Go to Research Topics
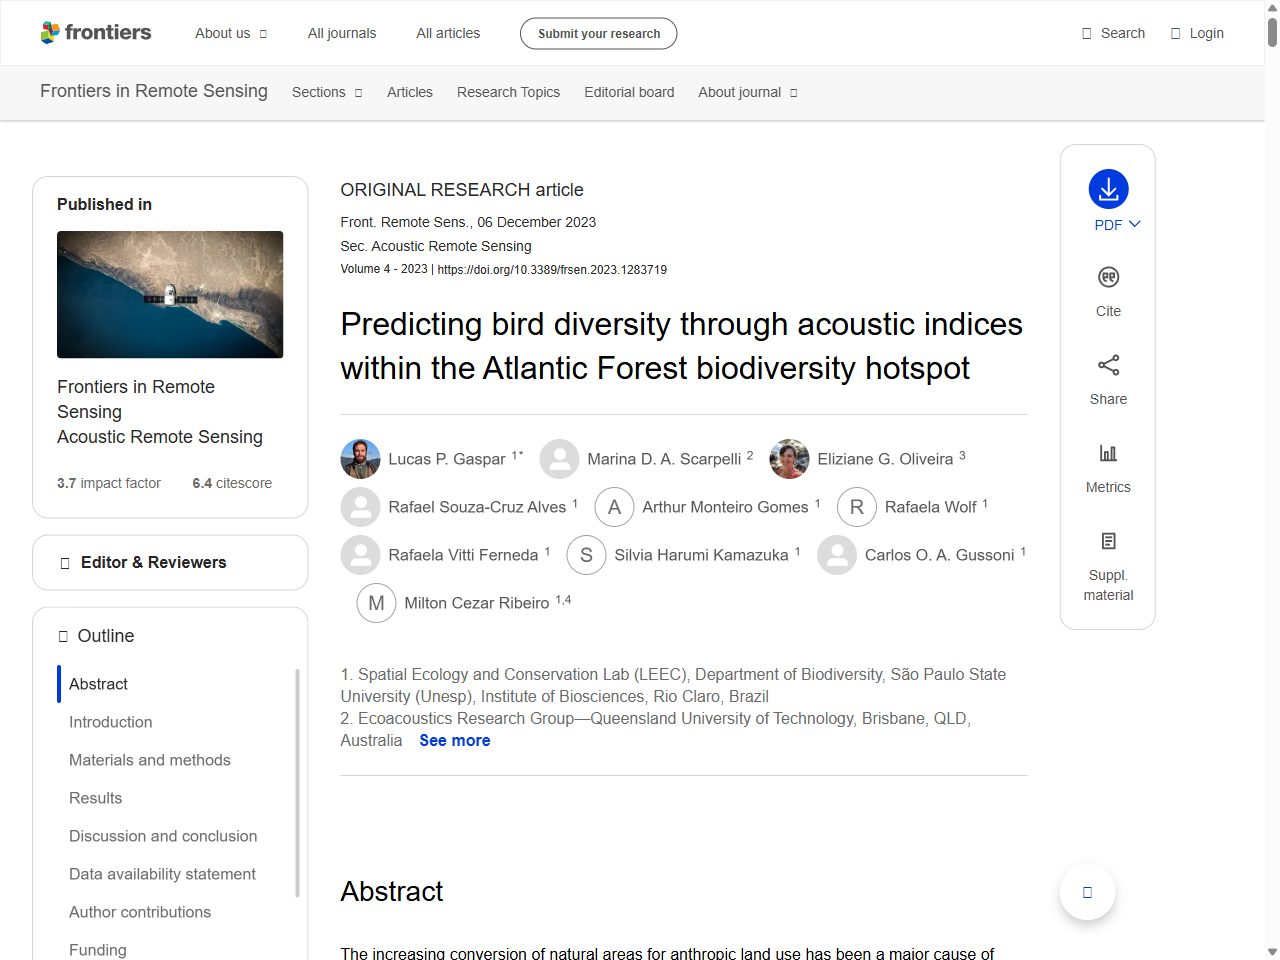The height and width of the screenshot is (960, 1280). (508, 92)
